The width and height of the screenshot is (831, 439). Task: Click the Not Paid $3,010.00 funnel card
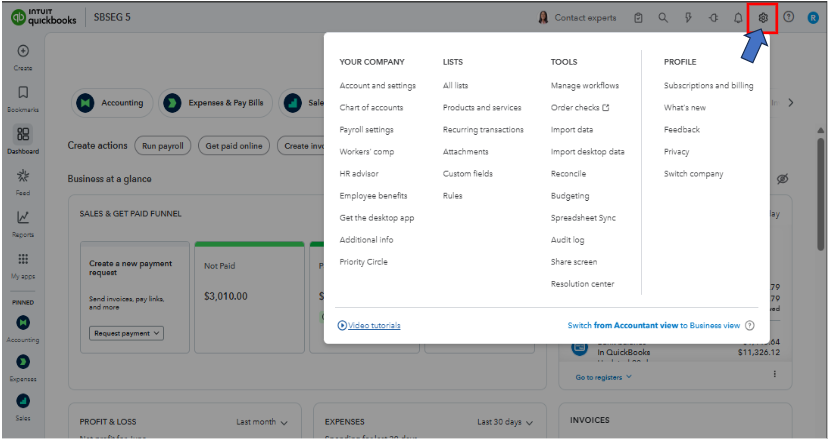[x=249, y=297]
